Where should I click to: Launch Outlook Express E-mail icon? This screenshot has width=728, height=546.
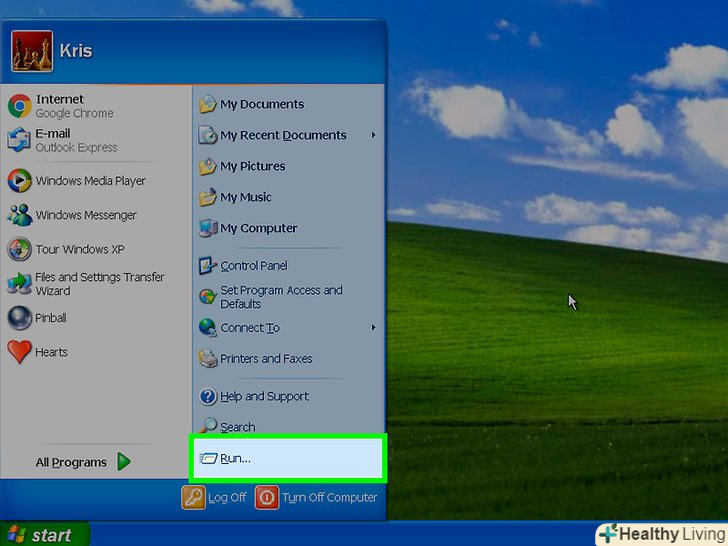click(19, 140)
